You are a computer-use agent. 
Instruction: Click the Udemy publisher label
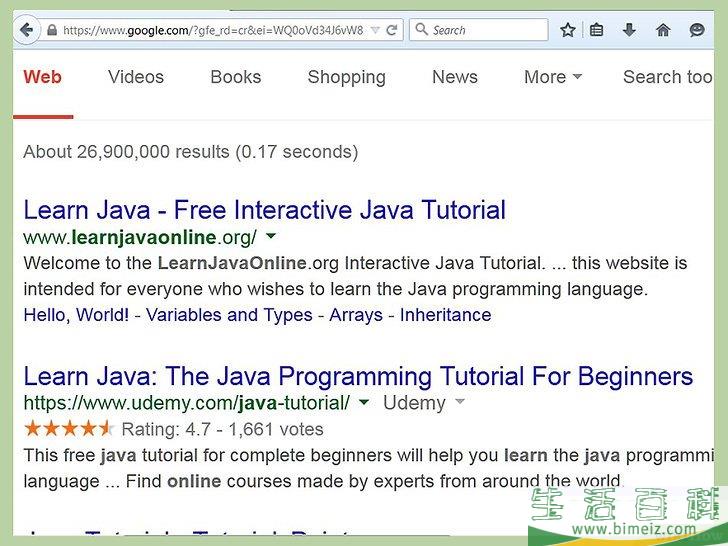tap(414, 403)
